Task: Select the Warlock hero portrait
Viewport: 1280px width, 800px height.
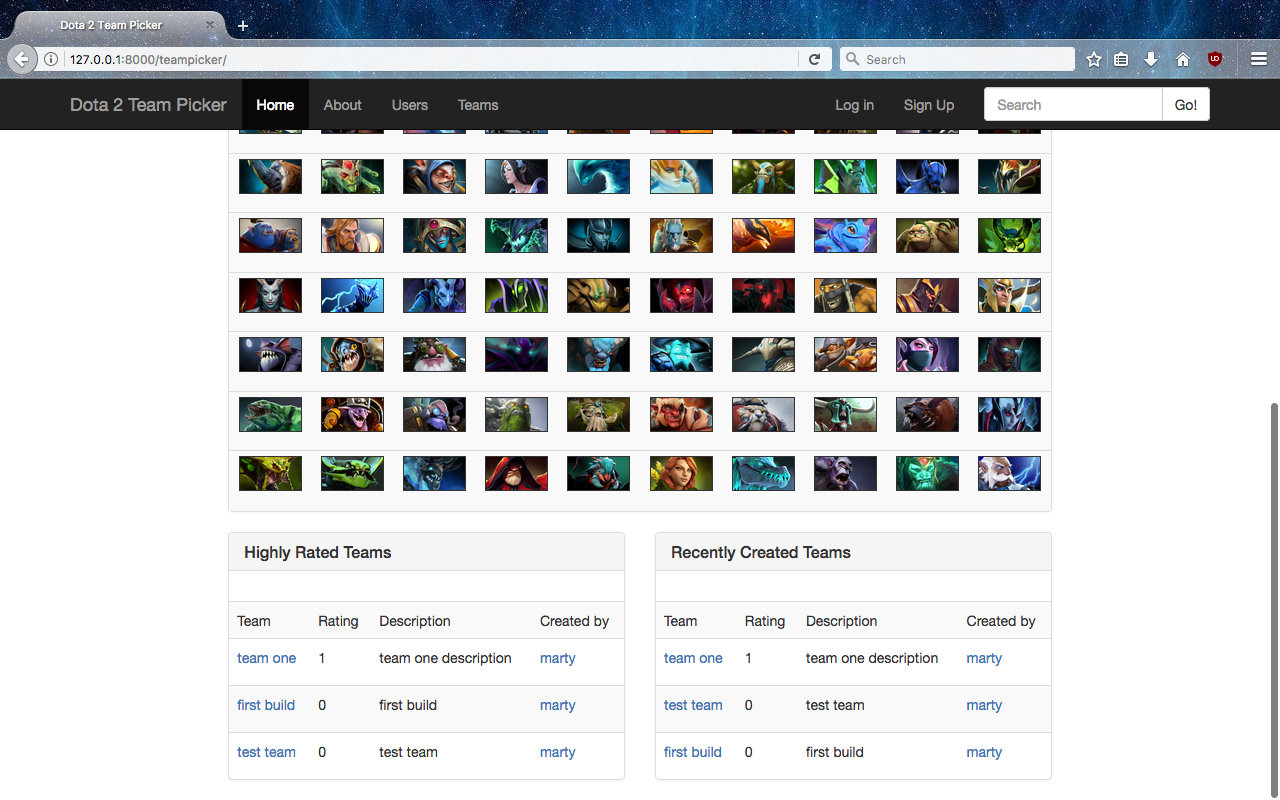Action: coord(516,473)
